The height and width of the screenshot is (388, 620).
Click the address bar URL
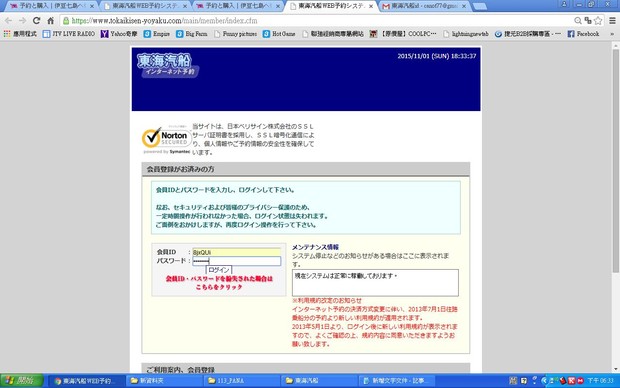coord(164,21)
